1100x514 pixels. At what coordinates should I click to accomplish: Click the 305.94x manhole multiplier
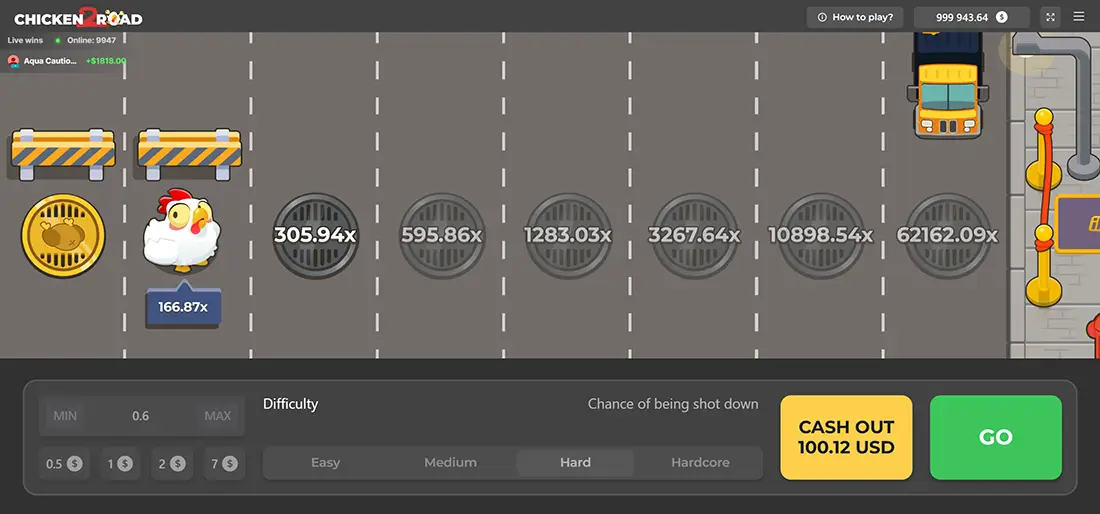pyautogui.click(x=315, y=235)
